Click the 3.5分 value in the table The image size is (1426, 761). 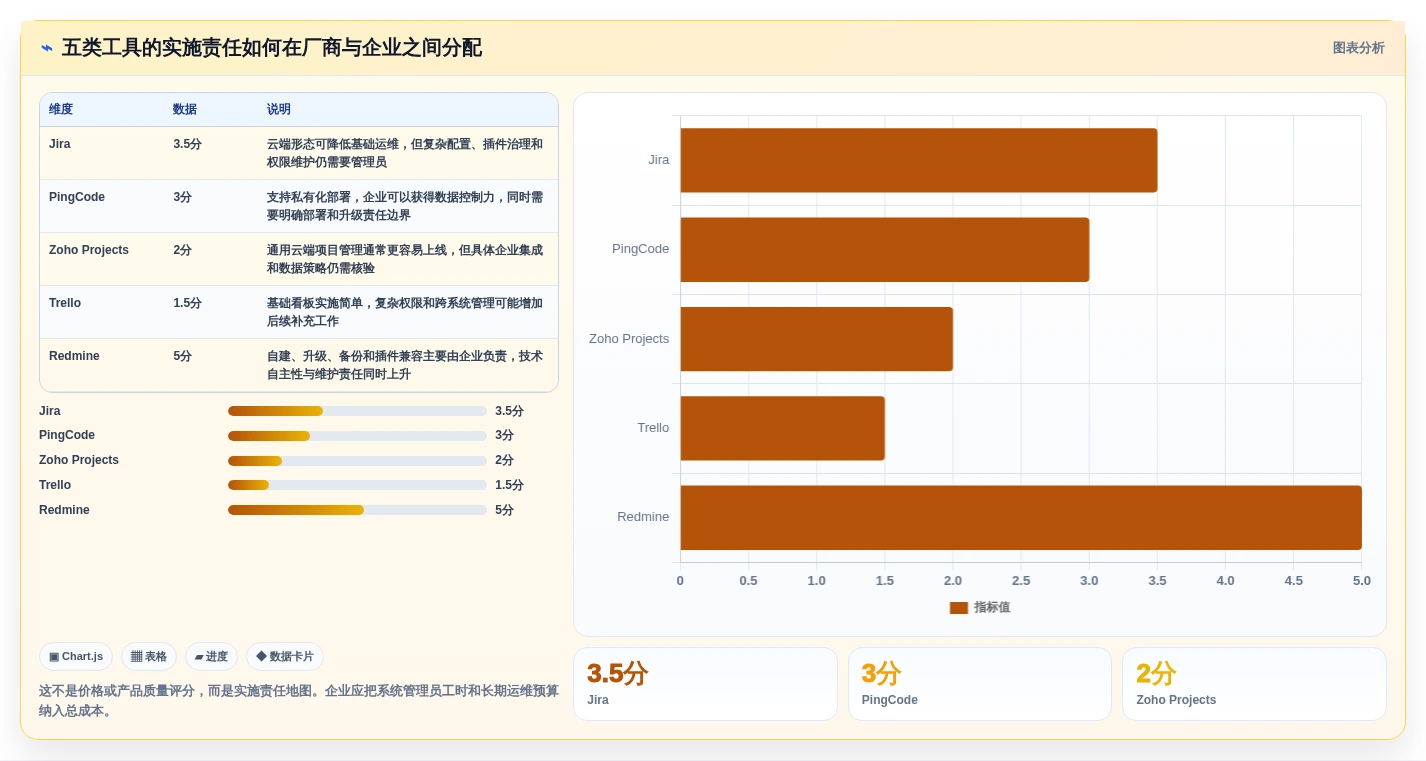coord(187,144)
